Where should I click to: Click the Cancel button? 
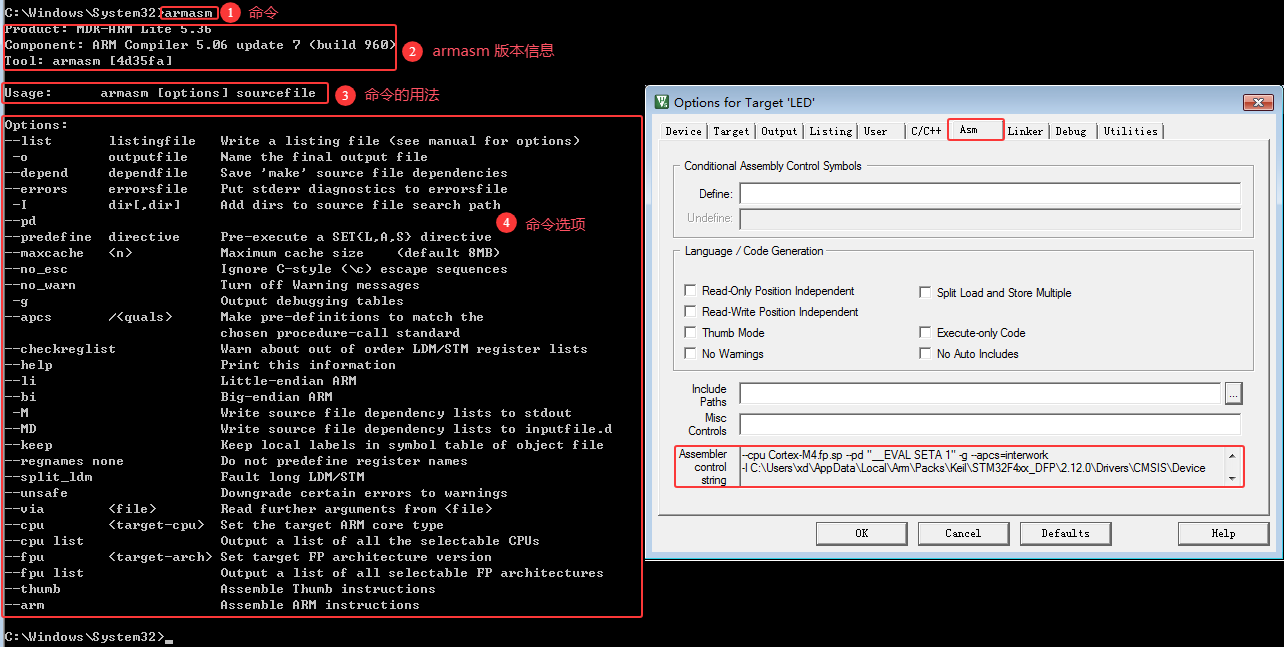pyautogui.click(x=963, y=533)
